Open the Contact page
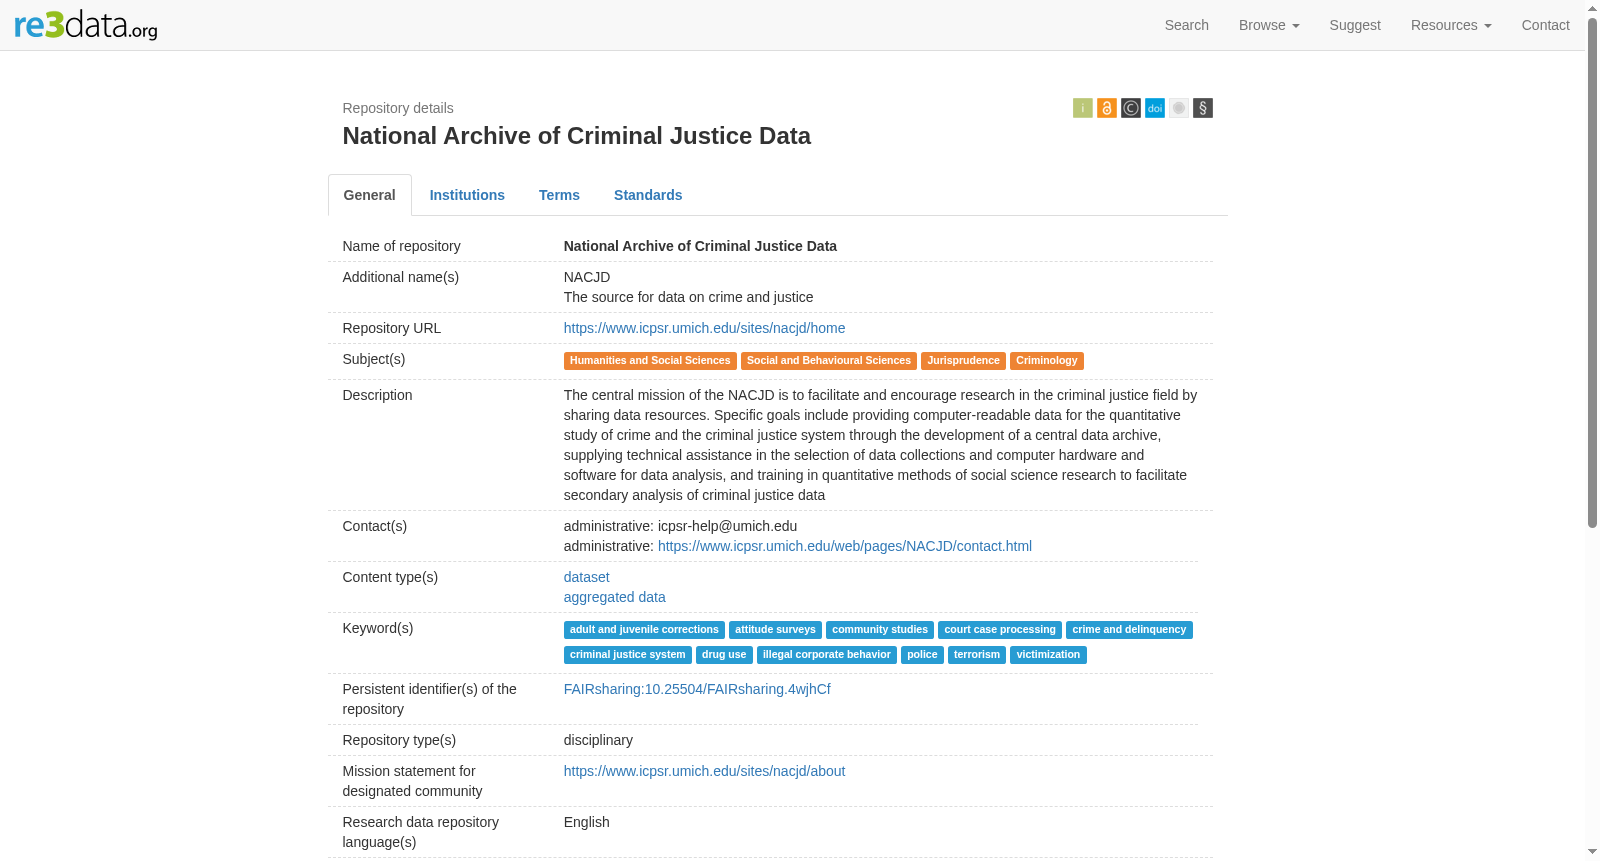 [x=1546, y=25]
